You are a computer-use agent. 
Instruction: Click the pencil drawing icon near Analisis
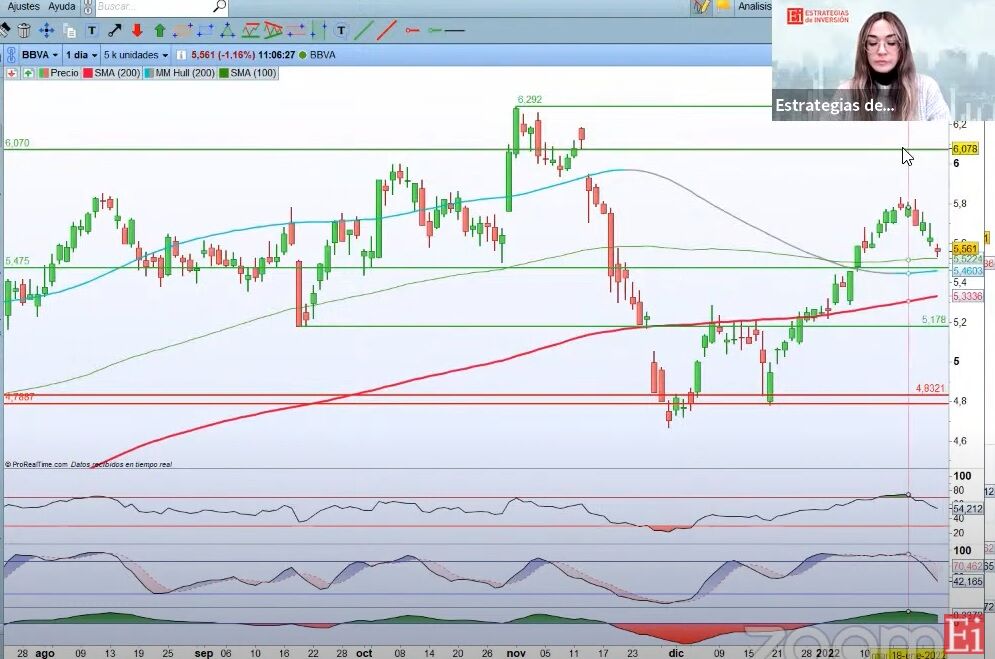point(701,6)
